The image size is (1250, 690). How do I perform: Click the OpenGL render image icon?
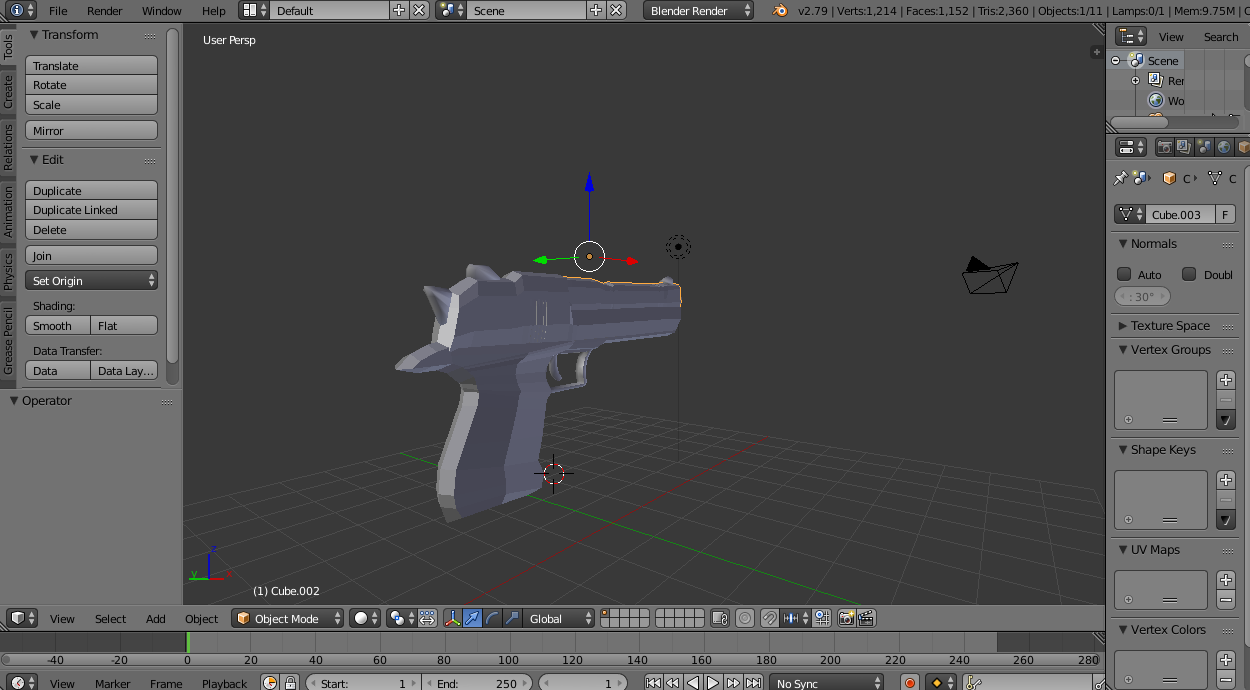pyautogui.click(x=847, y=618)
